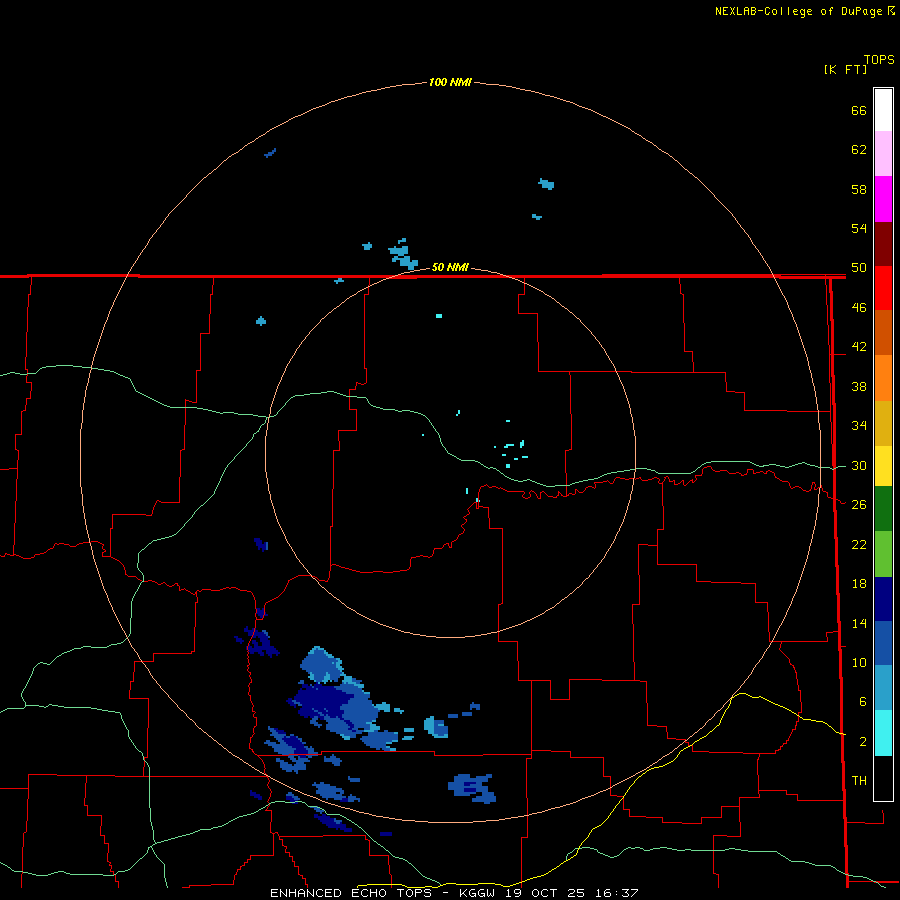Click the "38" legend value
900x900 pixels.
click(859, 387)
